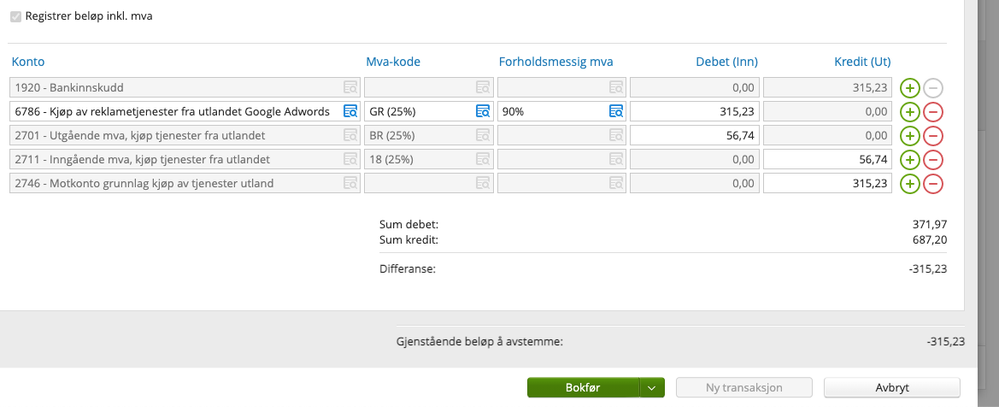The image size is (999, 407).
Task: Open Forholdsmessig mva lookup on 2701 row
Action: pos(615,136)
